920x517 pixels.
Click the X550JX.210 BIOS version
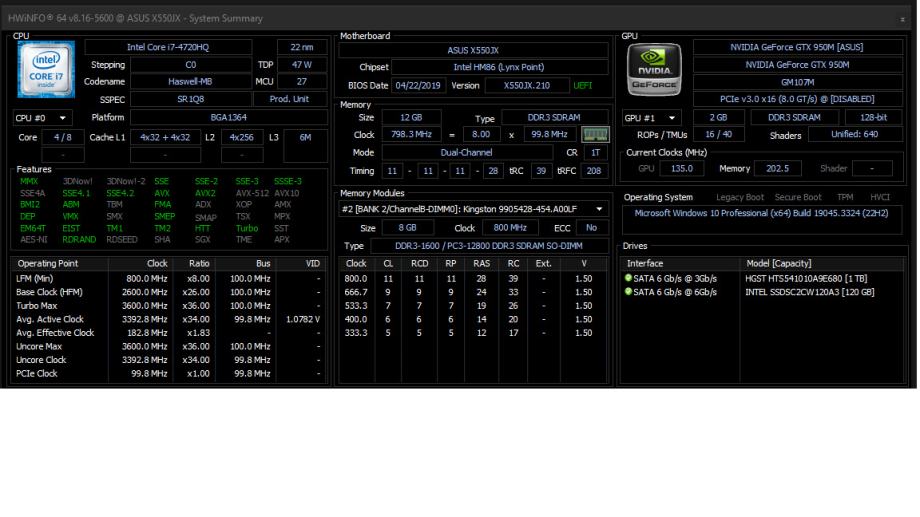click(527, 86)
